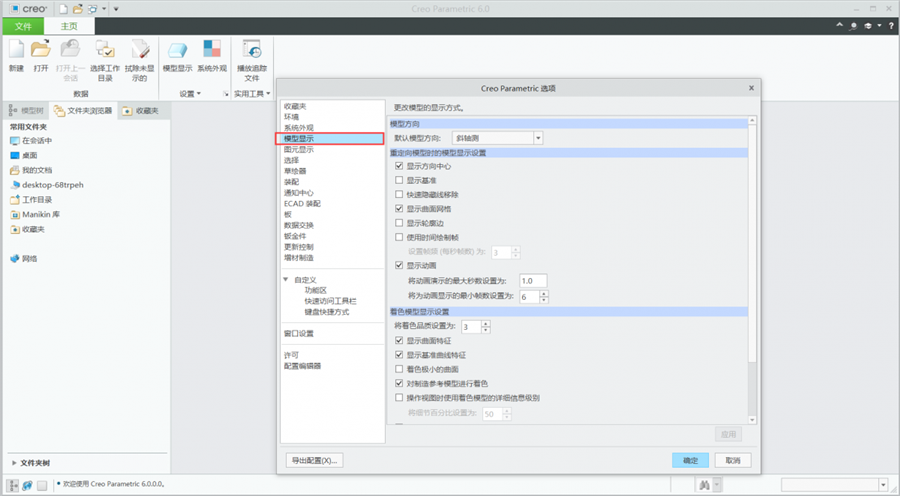Click the open folder icon in quick access toolbar
This screenshot has height=496, width=900.
pos(77,9)
